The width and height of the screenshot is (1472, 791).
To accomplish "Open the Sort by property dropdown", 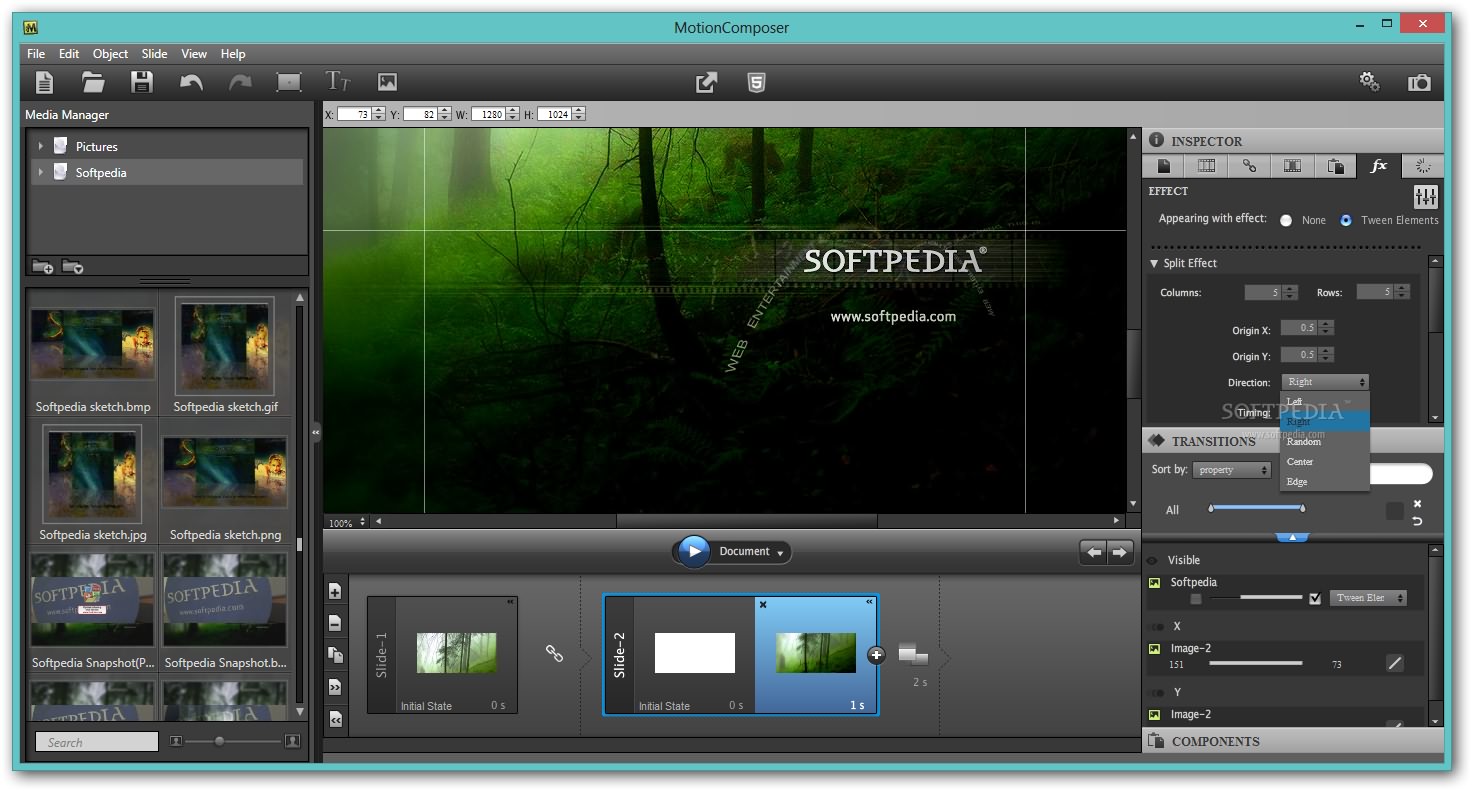I will [1231, 470].
